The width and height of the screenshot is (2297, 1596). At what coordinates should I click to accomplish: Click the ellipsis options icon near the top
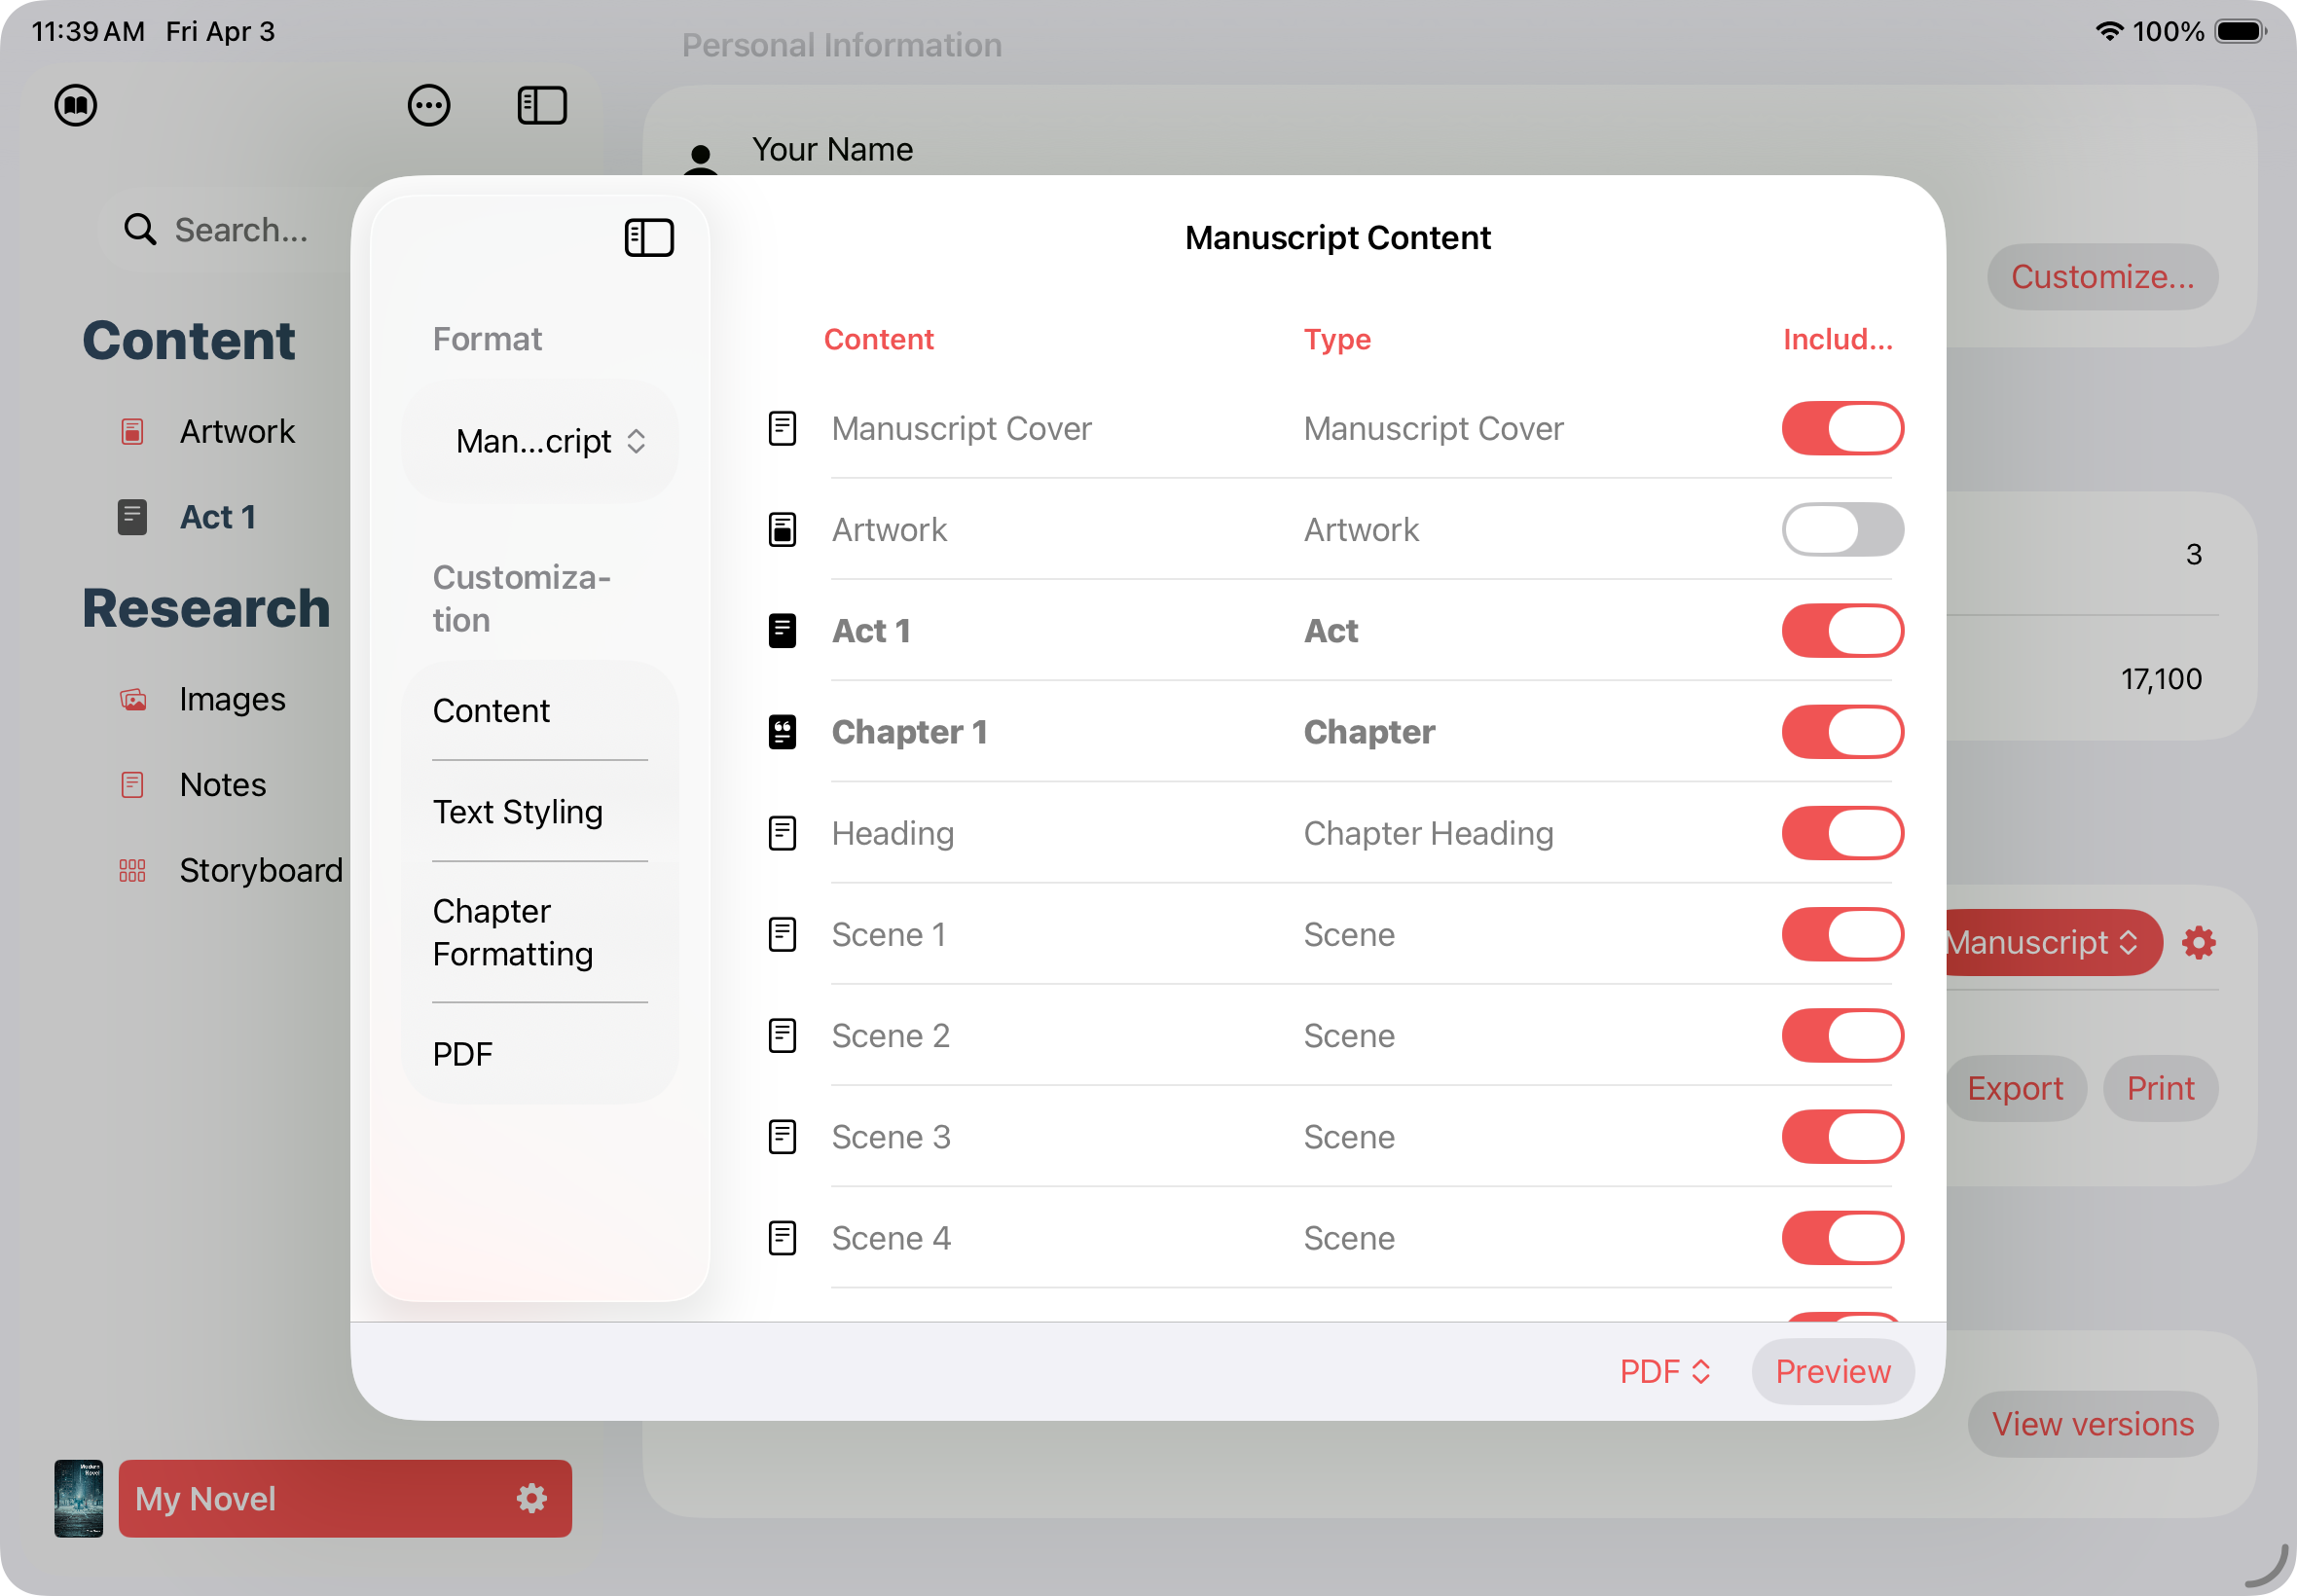pyautogui.click(x=428, y=104)
